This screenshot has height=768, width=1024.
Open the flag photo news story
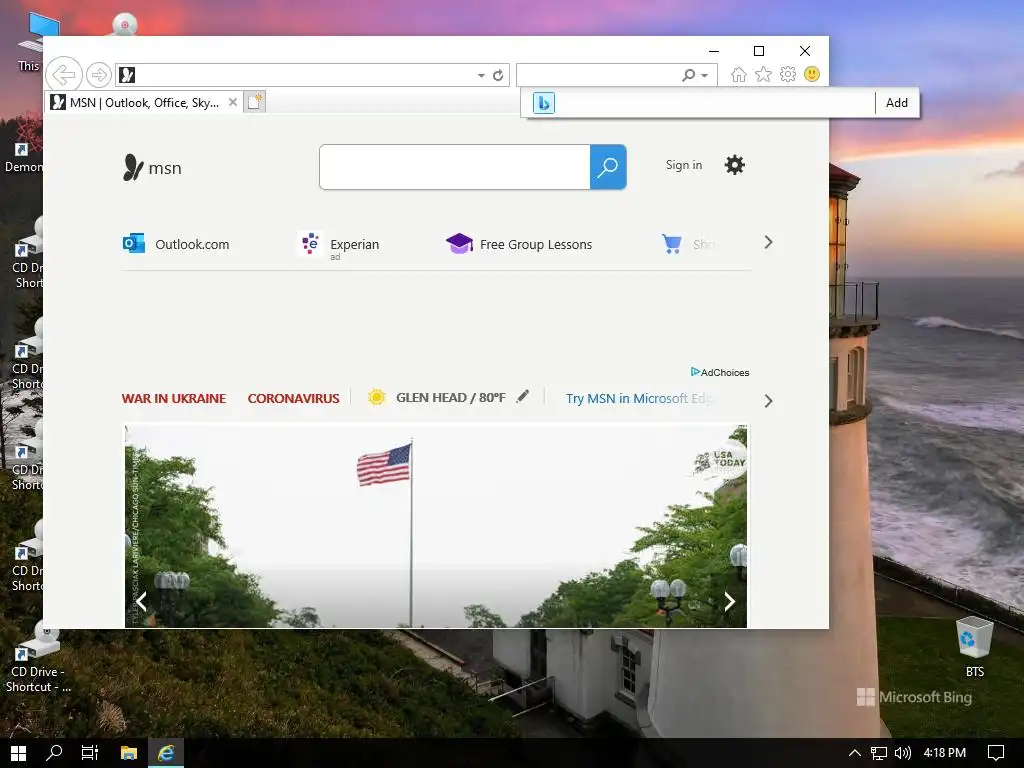[436, 526]
